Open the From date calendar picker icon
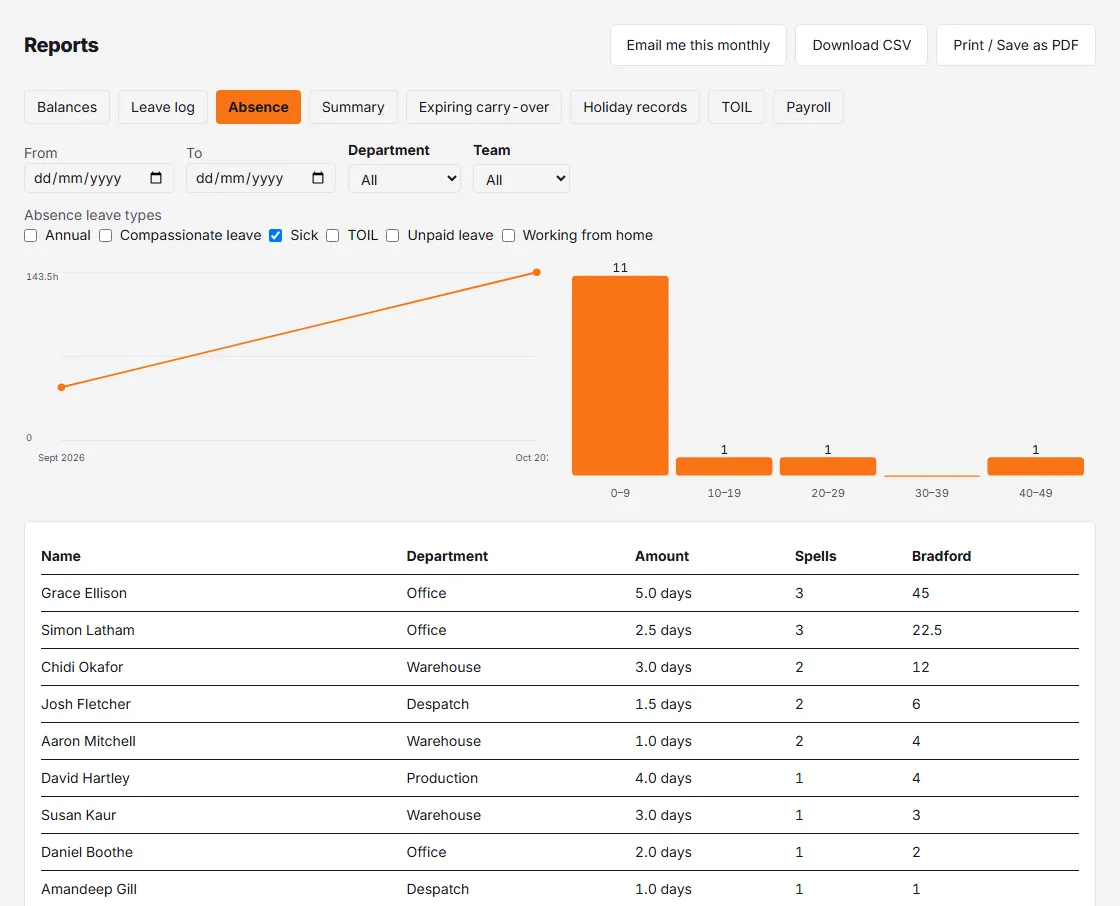The height and width of the screenshot is (906, 1120). 156,178
